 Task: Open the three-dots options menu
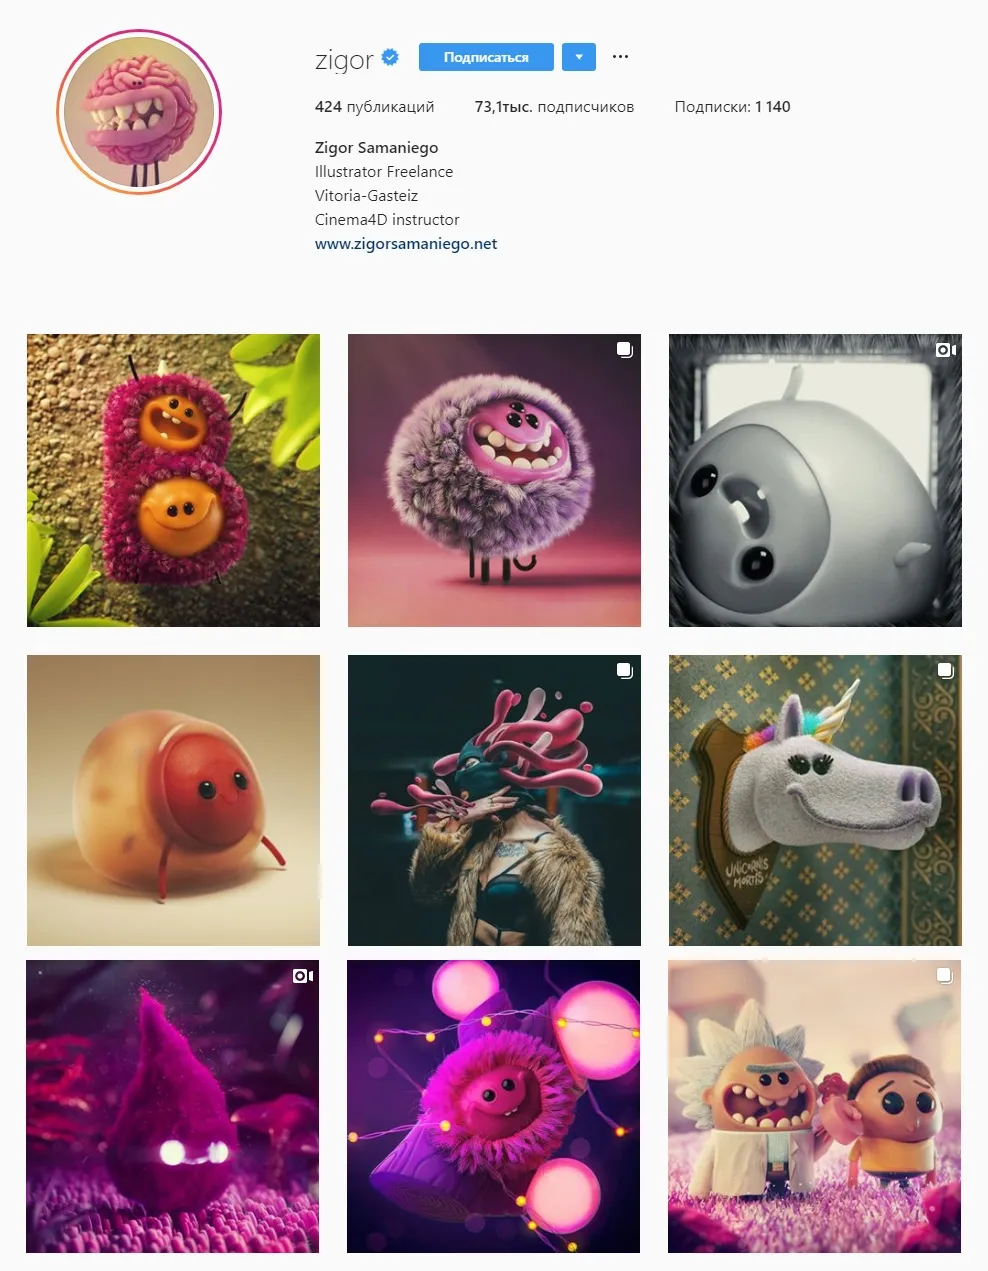[620, 57]
